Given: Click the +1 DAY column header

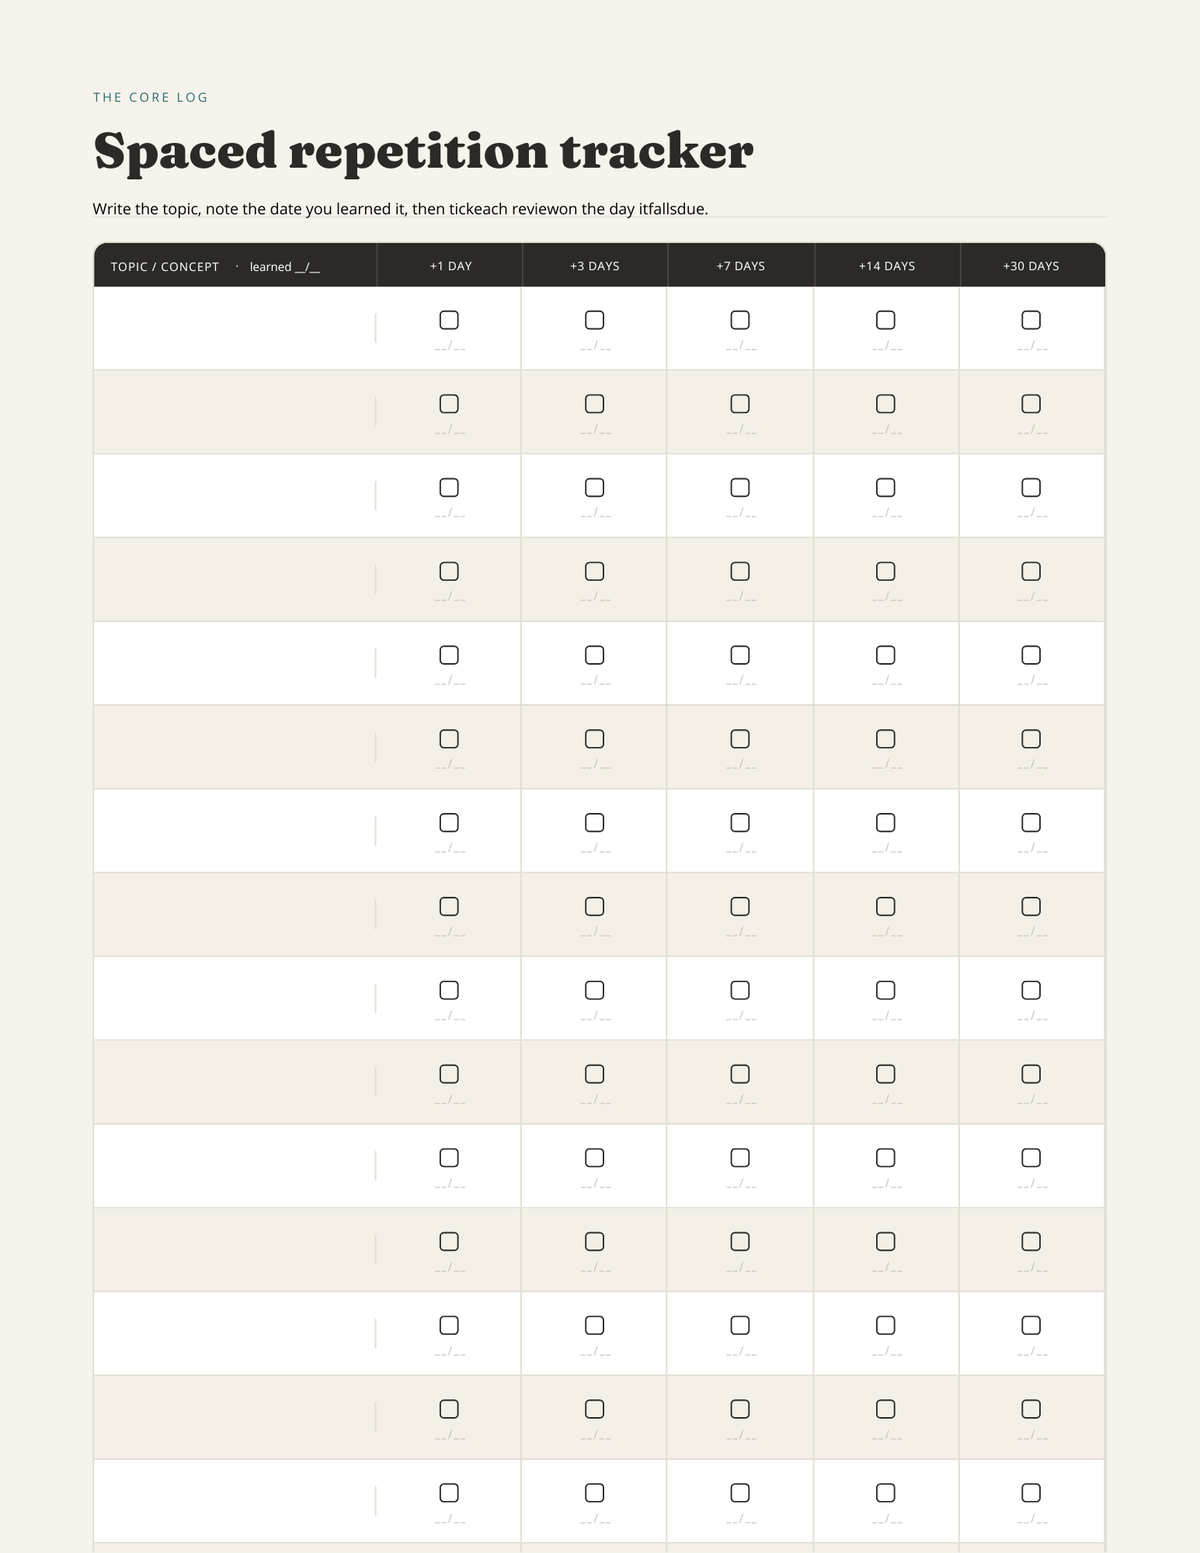Looking at the screenshot, I should [x=451, y=266].
